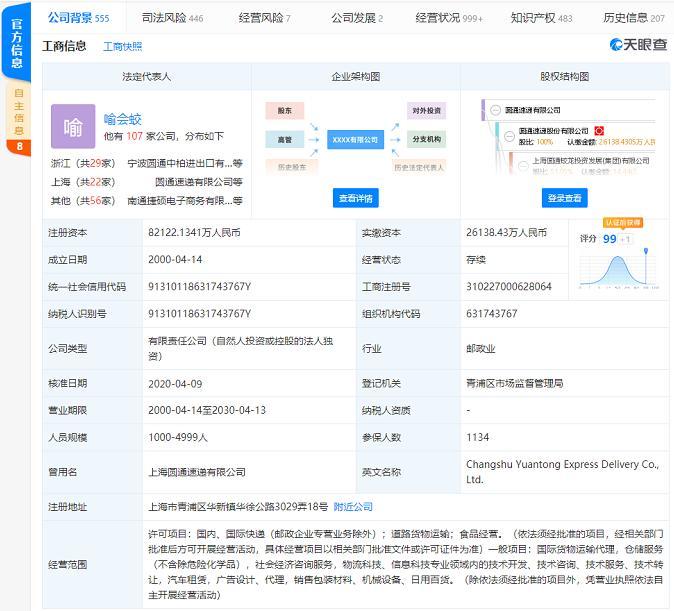Screen dimensions: 674x611
Task: Select the 公司发展 2 tab
Action: [357, 18]
